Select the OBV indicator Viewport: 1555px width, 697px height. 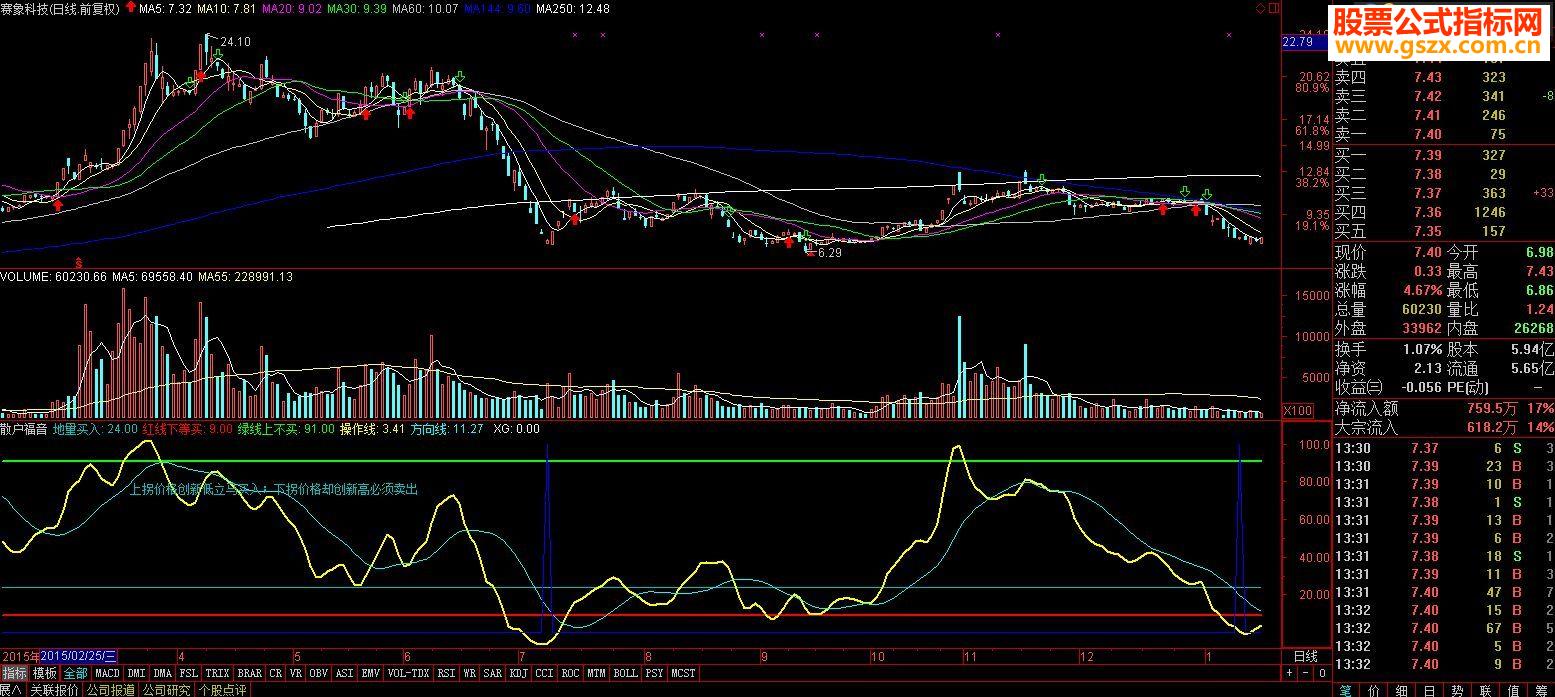pos(318,673)
